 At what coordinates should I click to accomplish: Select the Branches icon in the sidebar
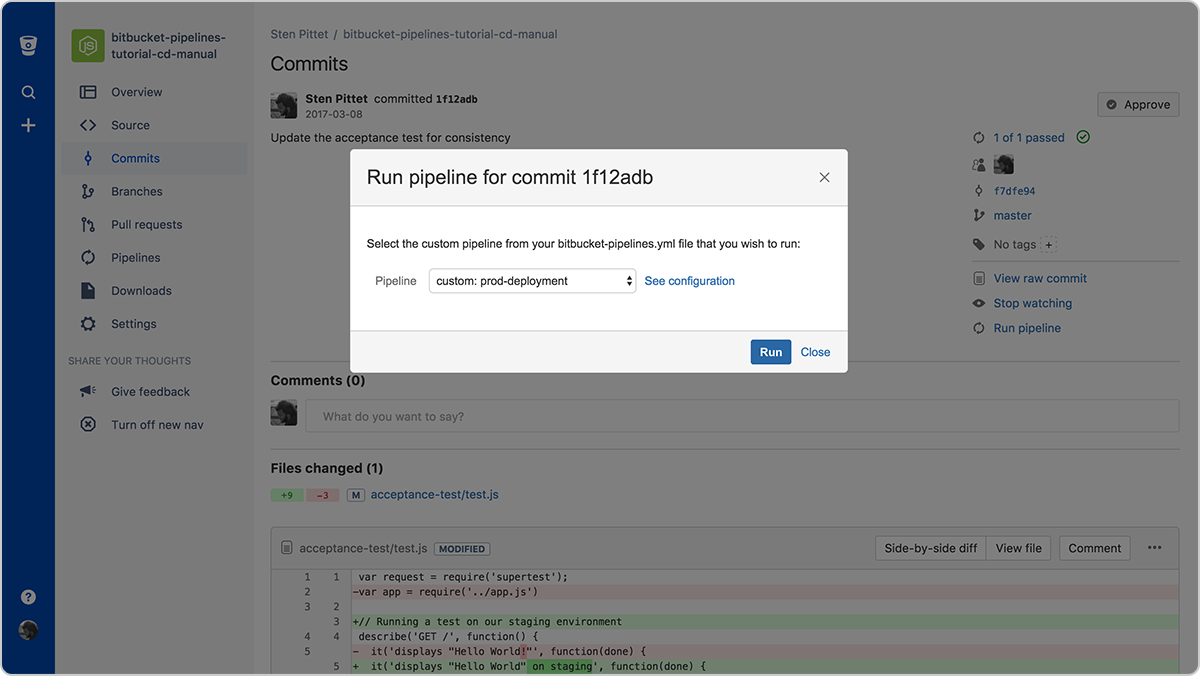(x=90, y=190)
